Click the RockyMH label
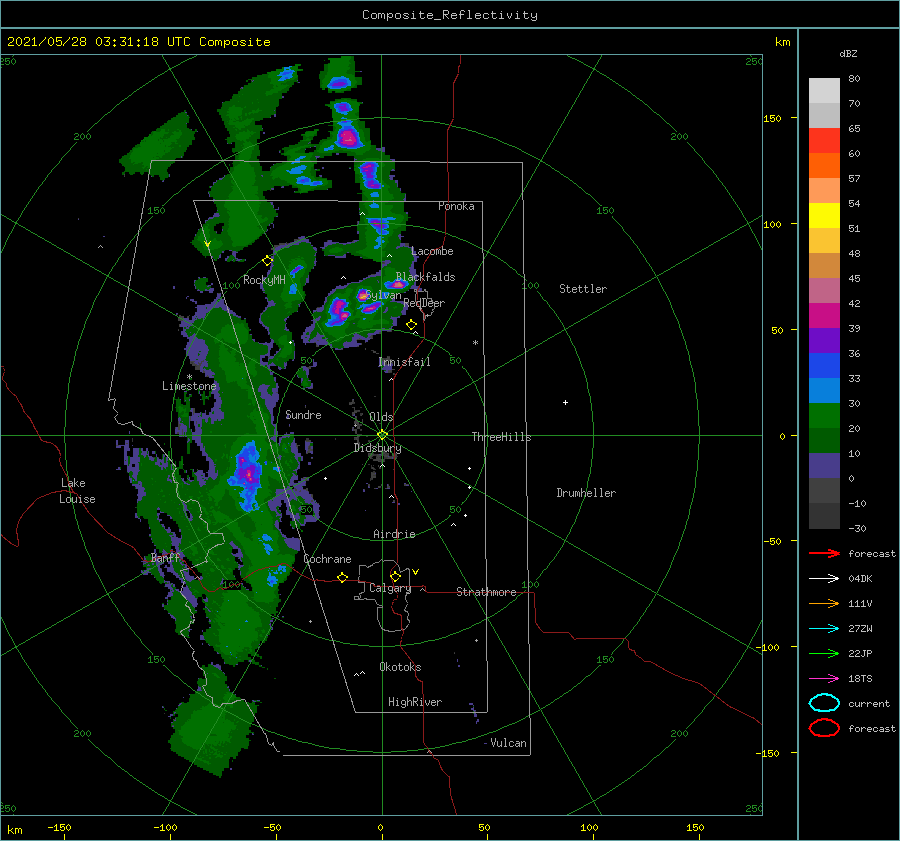Screen dimensions: 900x841 click(x=264, y=280)
